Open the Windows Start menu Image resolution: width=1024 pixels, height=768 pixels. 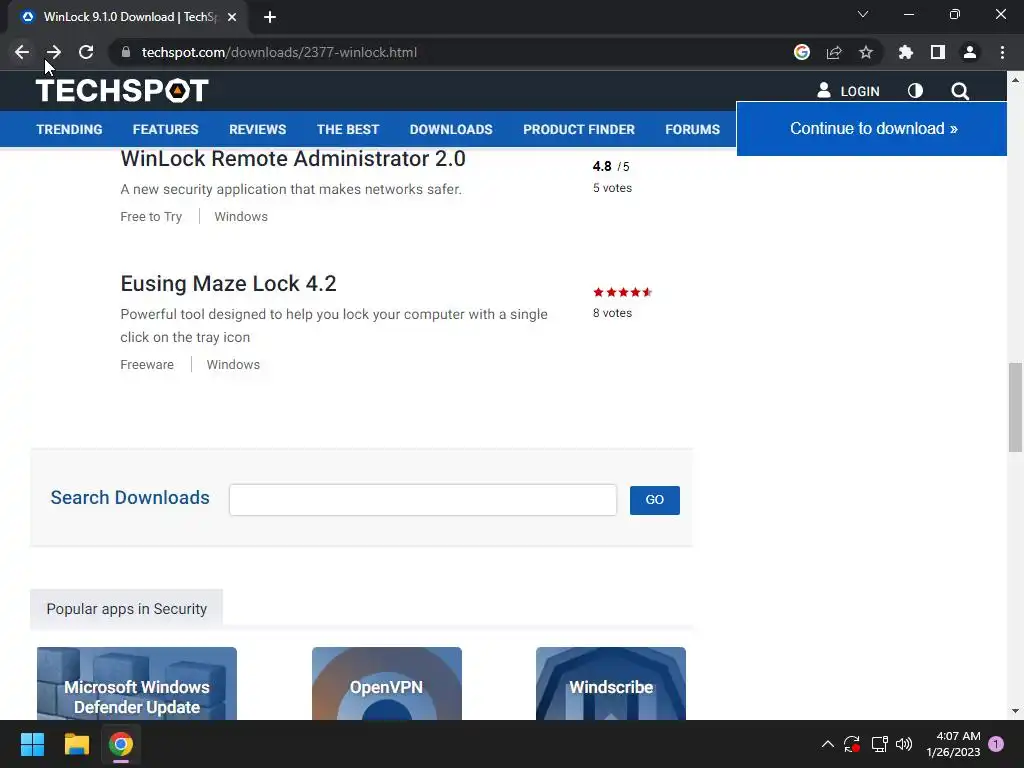32,744
